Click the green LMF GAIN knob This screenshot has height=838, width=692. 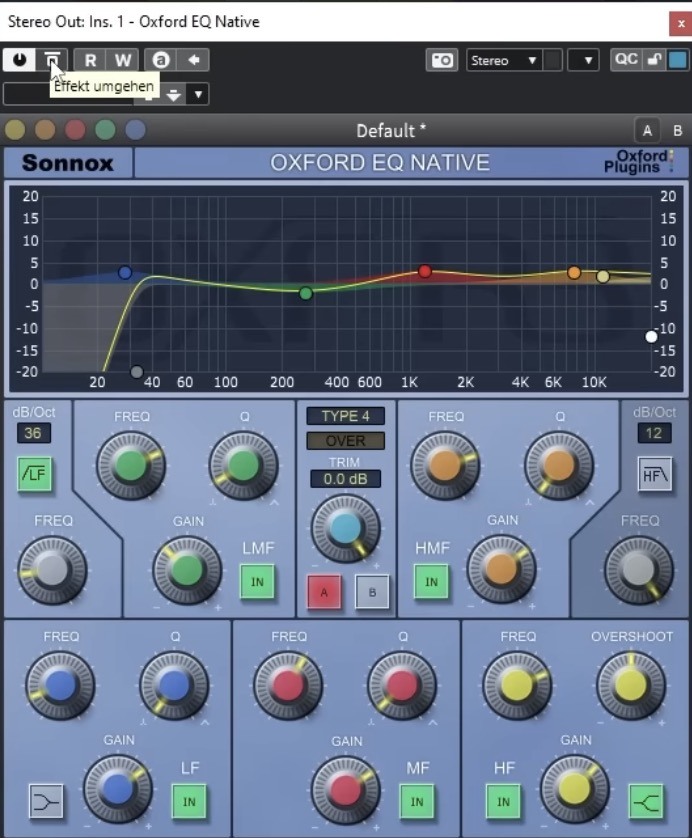pos(187,570)
